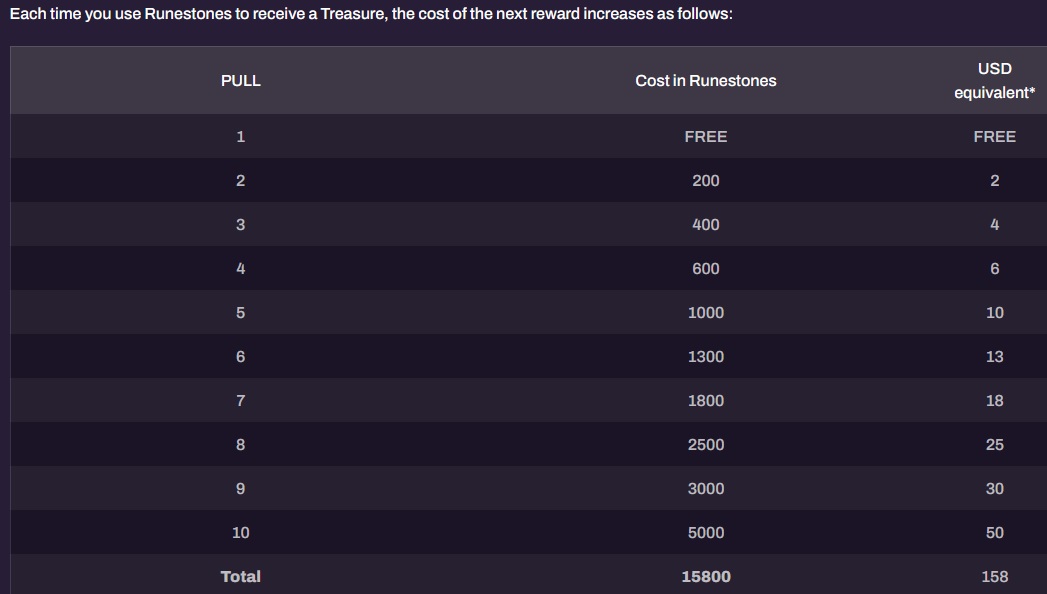
Task: Click the 400 Runestones cost cell
Action: point(706,225)
